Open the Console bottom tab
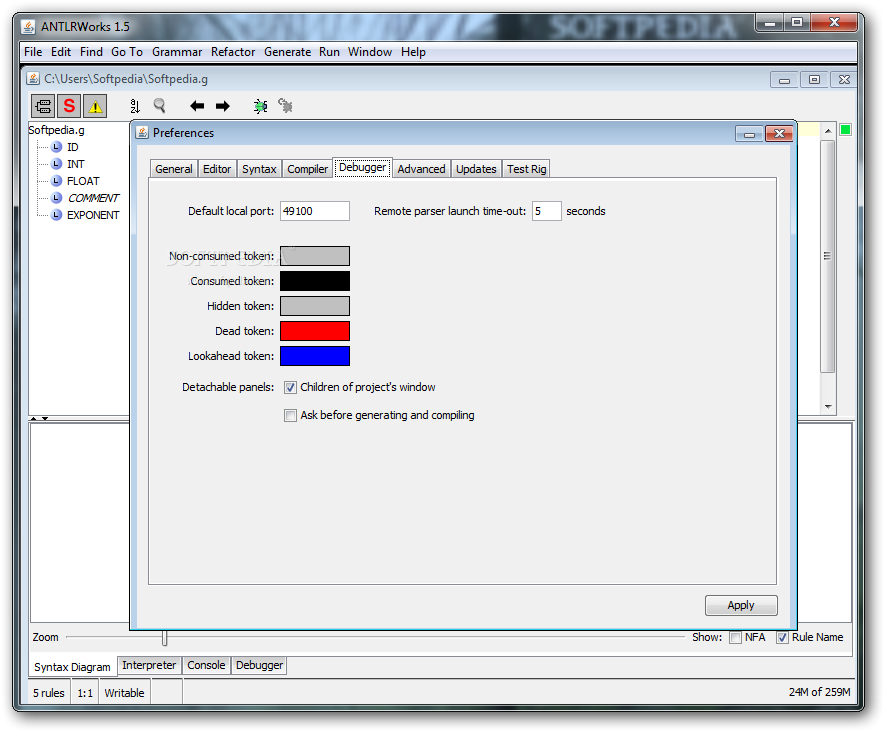Image resolution: width=885 pixels, height=732 pixels. click(206, 665)
